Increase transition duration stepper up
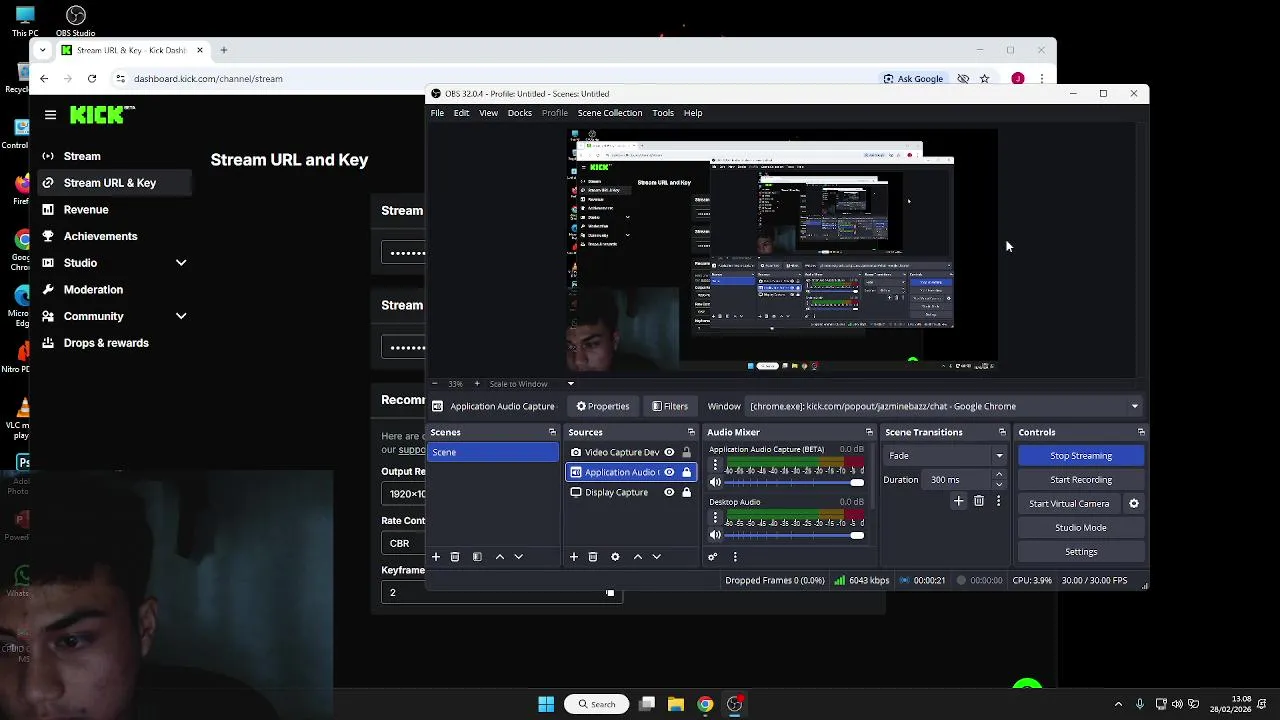 pos(999,475)
